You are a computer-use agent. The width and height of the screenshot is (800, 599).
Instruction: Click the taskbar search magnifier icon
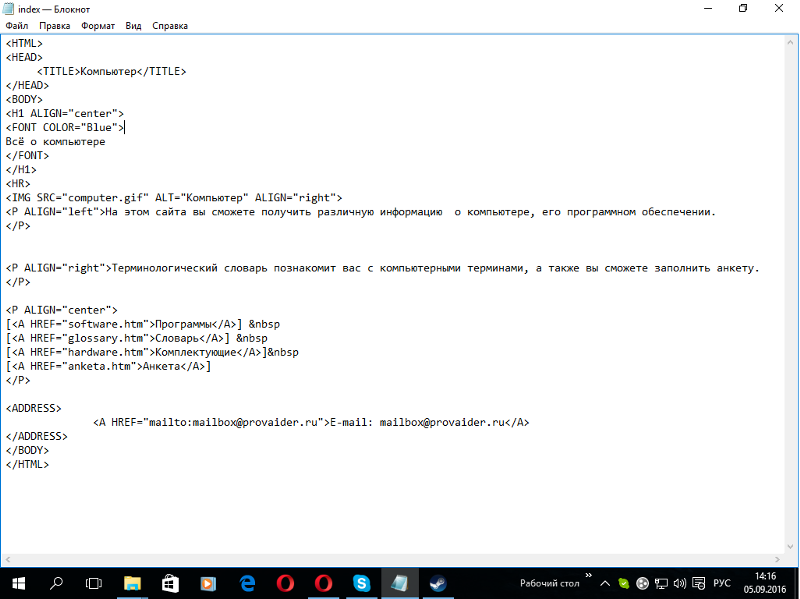click(56, 583)
